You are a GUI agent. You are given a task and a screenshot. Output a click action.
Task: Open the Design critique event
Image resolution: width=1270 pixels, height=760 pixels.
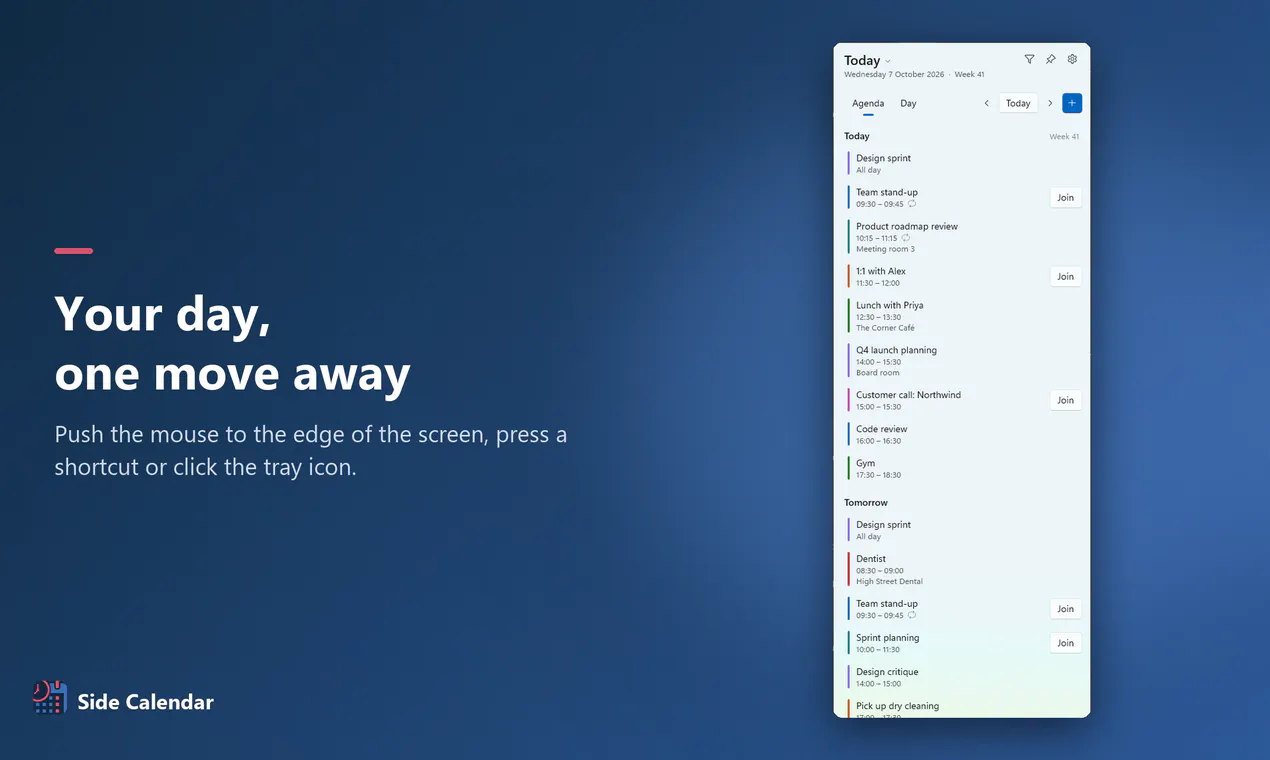963,677
